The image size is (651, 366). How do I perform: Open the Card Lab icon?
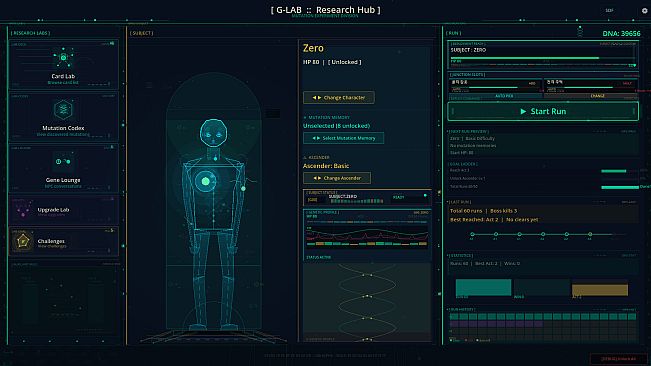[63, 58]
